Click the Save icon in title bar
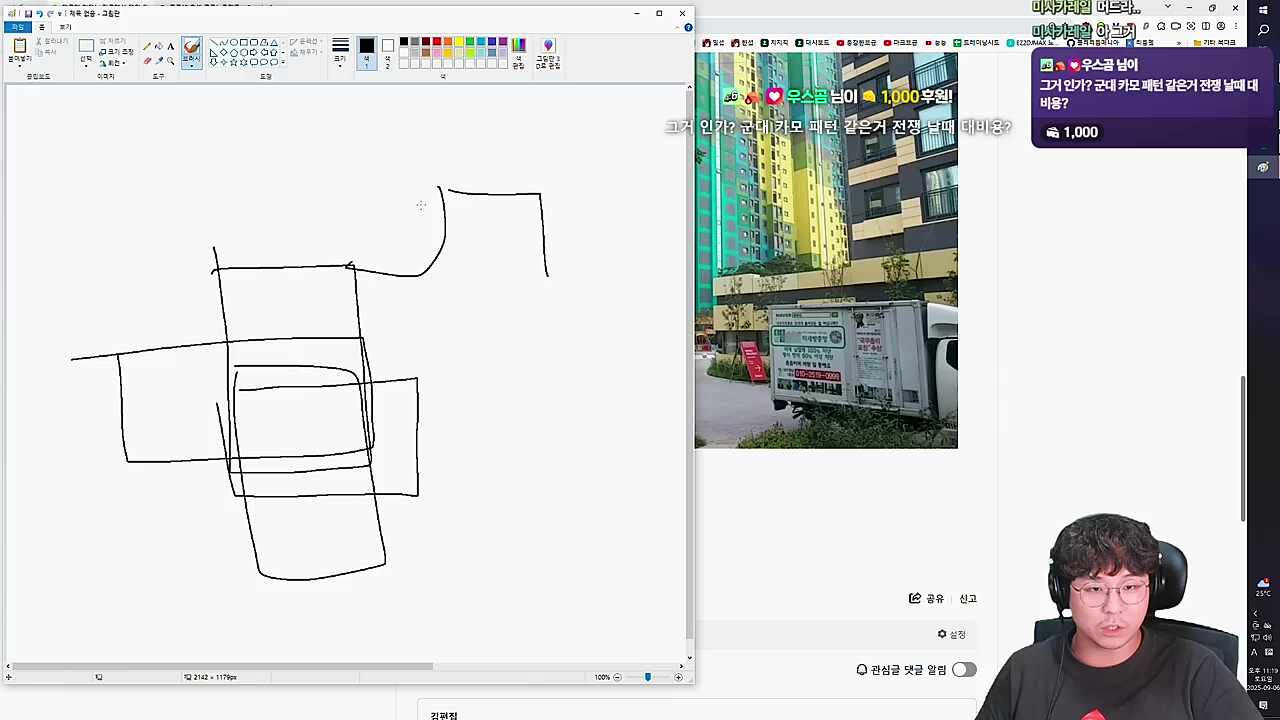The image size is (1280, 720). click(x=28, y=13)
